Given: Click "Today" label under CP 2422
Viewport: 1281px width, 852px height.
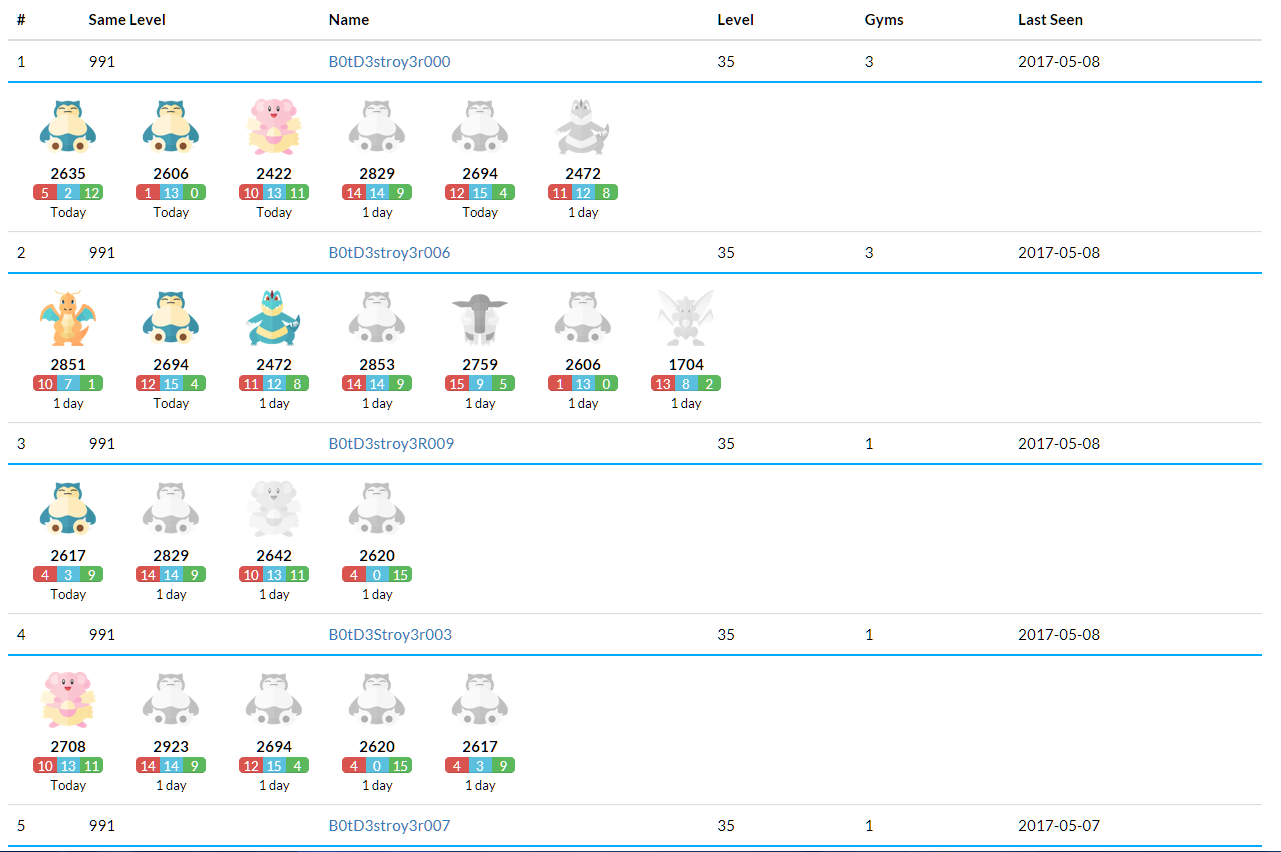Looking at the screenshot, I should pos(274,212).
